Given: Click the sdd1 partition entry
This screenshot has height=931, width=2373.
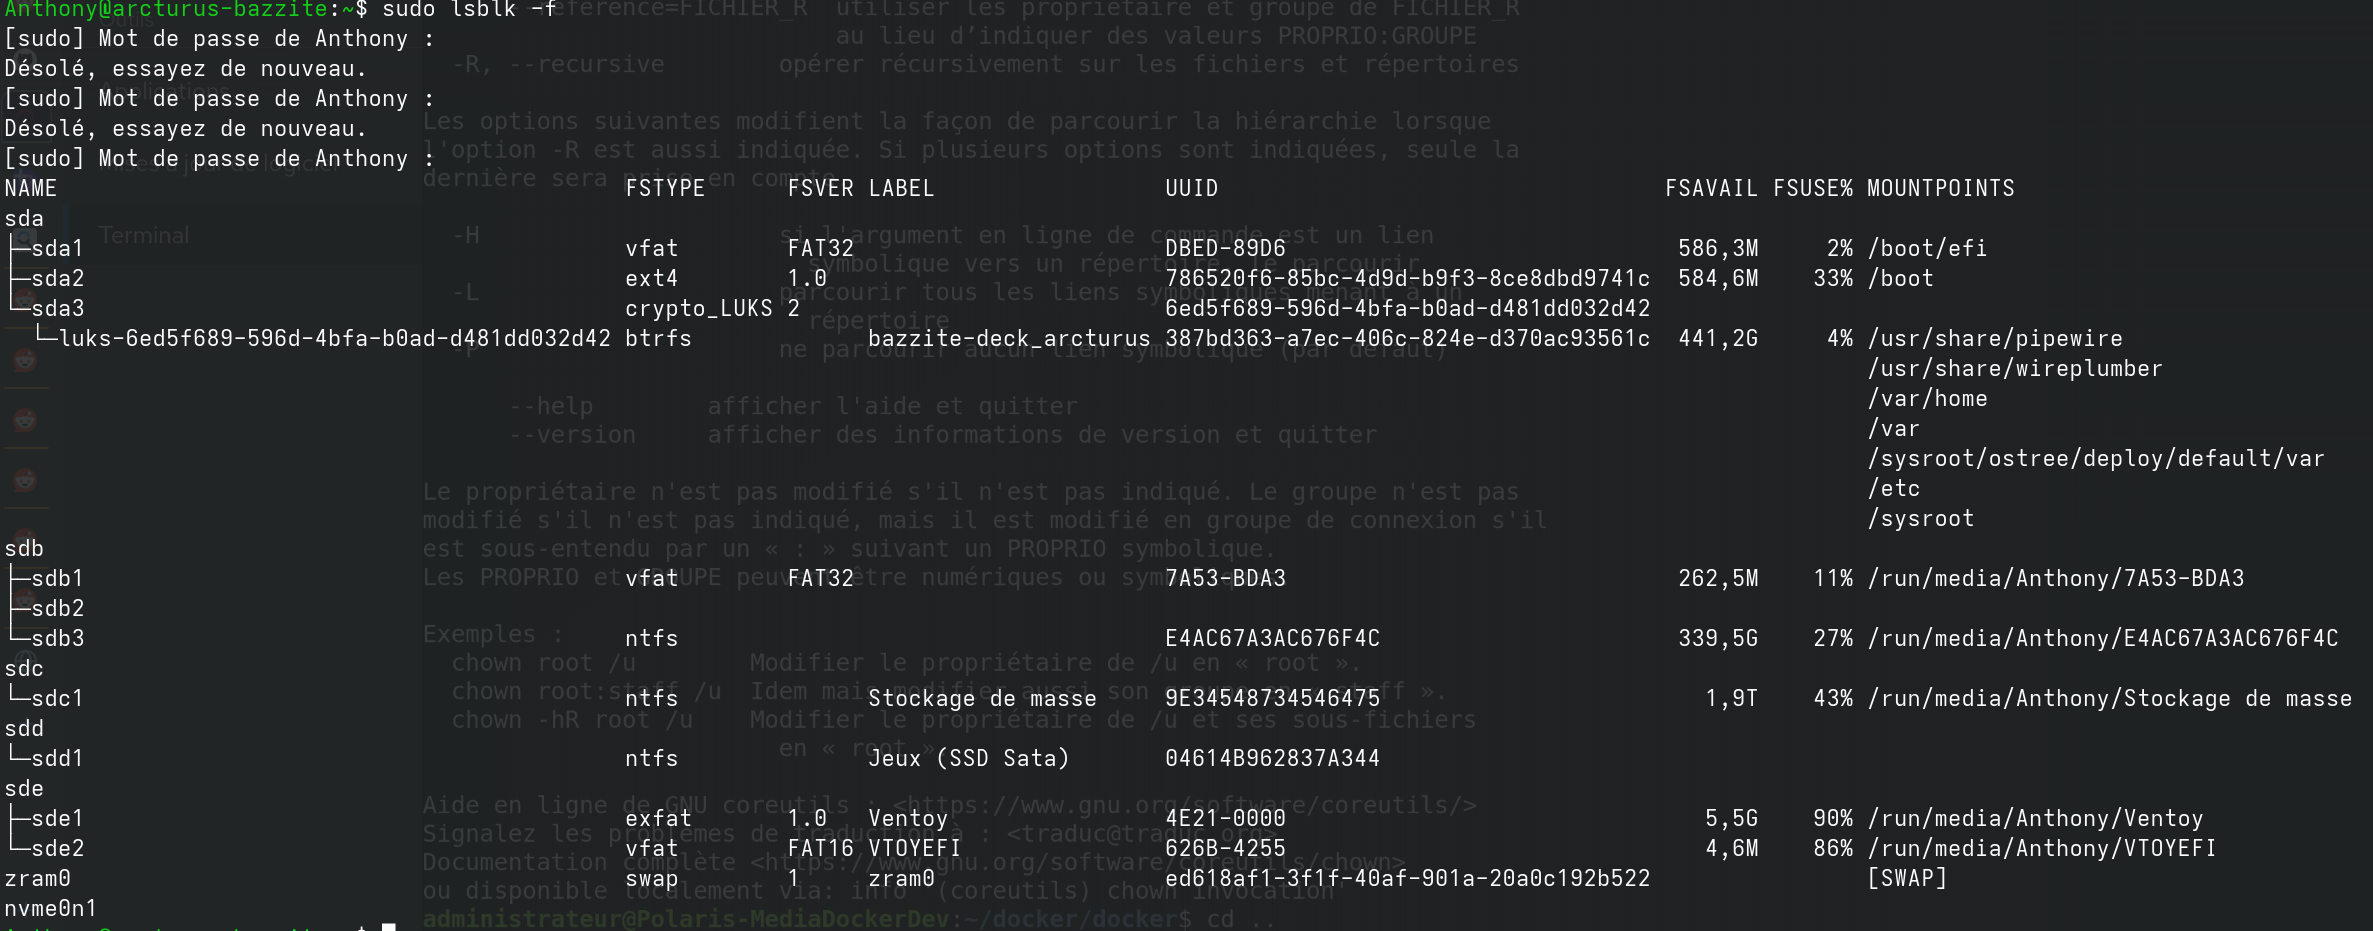Looking at the screenshot, I should [57, 758].
